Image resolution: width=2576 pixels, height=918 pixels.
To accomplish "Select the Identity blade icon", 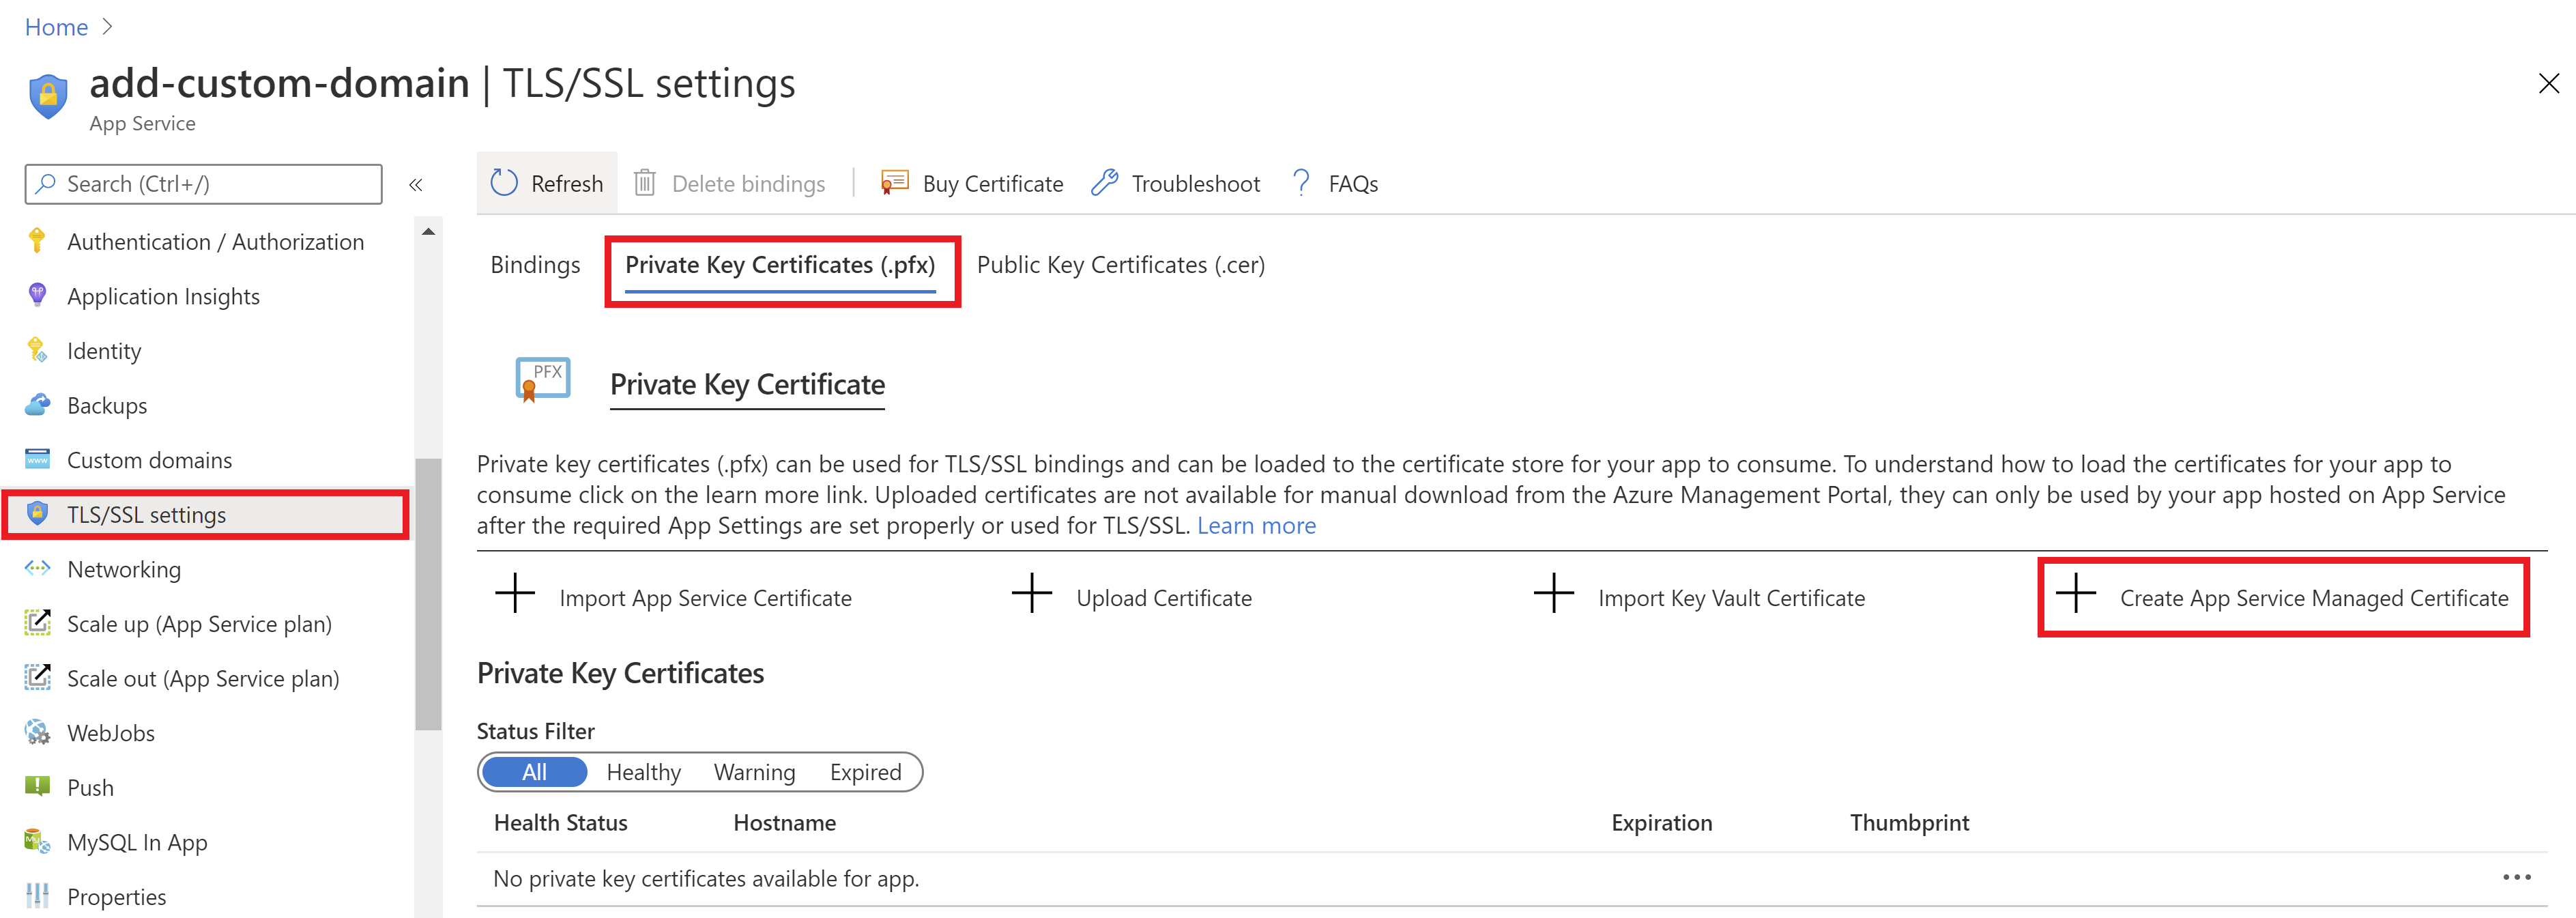I will (37, 350).
